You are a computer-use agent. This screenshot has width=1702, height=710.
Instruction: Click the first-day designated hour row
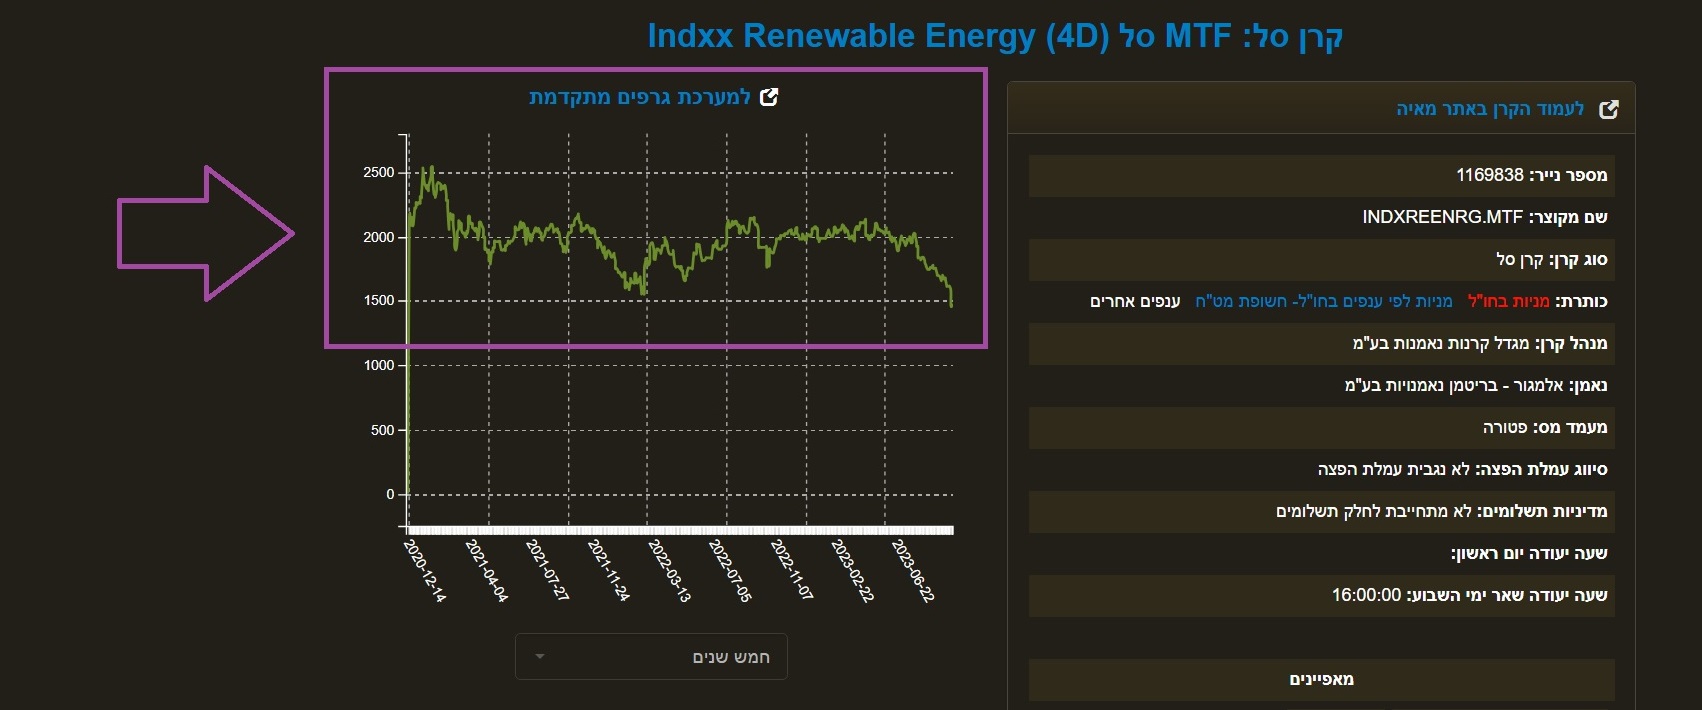pyautogui.click(x=1321, y=553)
